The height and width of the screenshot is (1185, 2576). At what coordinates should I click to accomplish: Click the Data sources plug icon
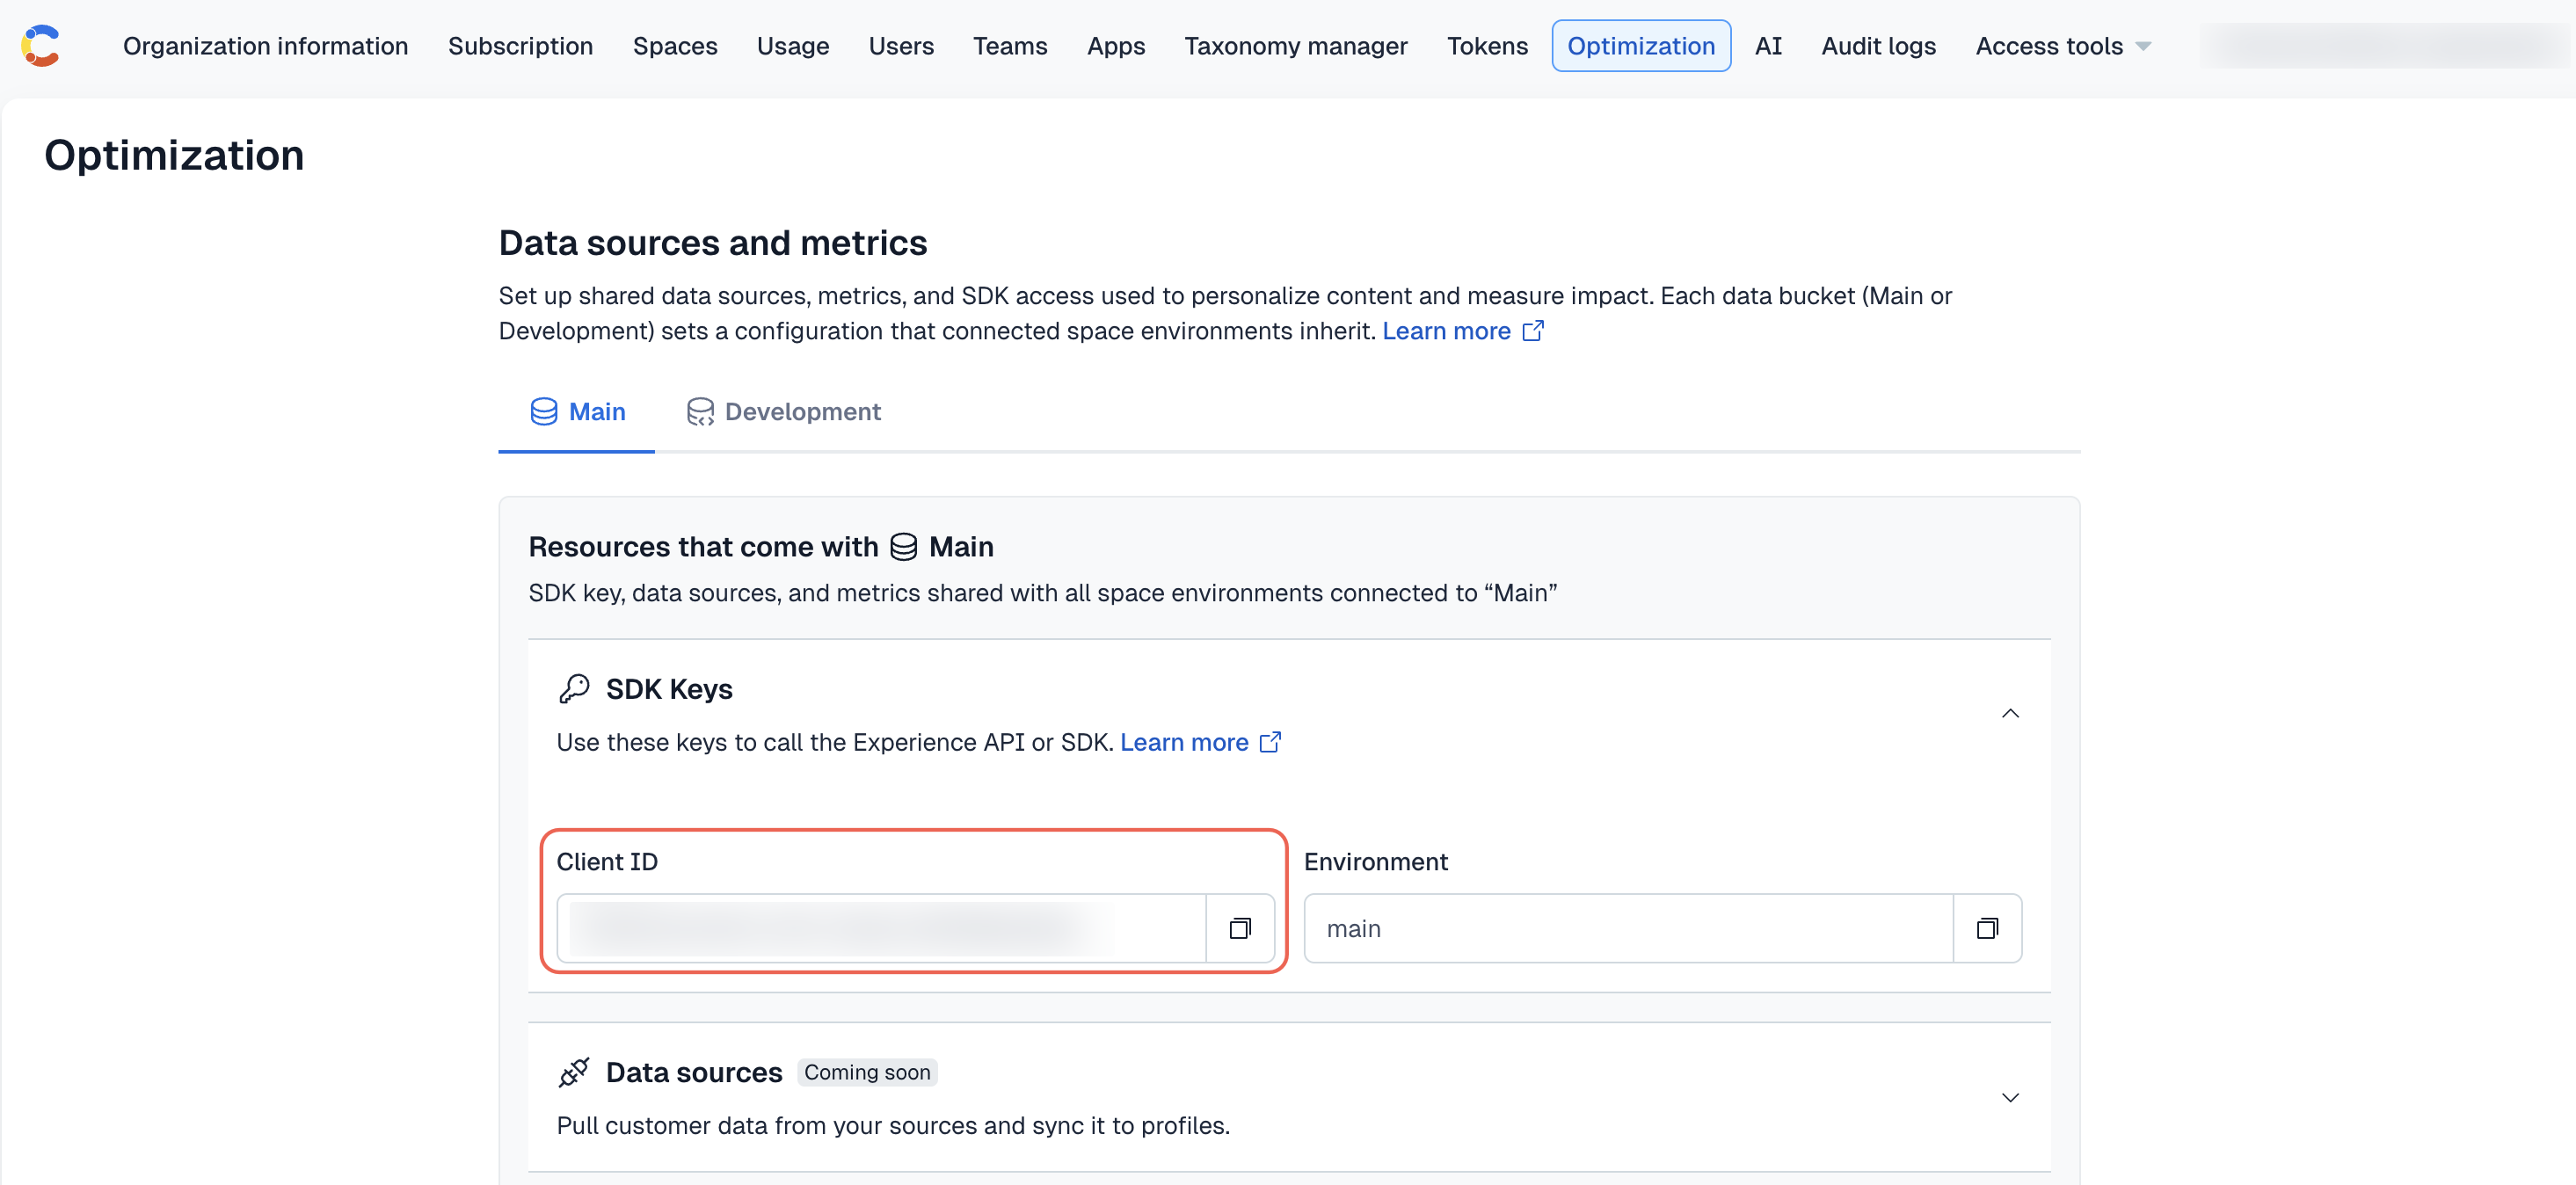(574, 1072)
